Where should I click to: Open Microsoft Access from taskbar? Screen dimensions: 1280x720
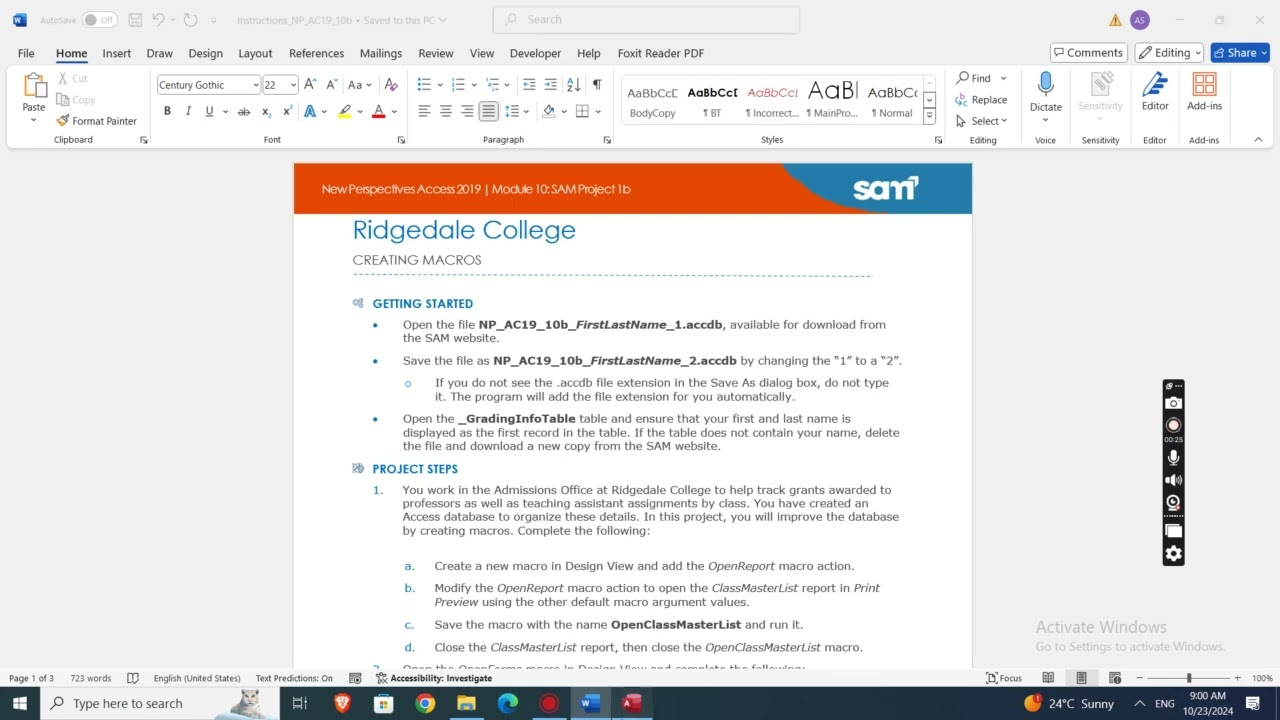632,704
